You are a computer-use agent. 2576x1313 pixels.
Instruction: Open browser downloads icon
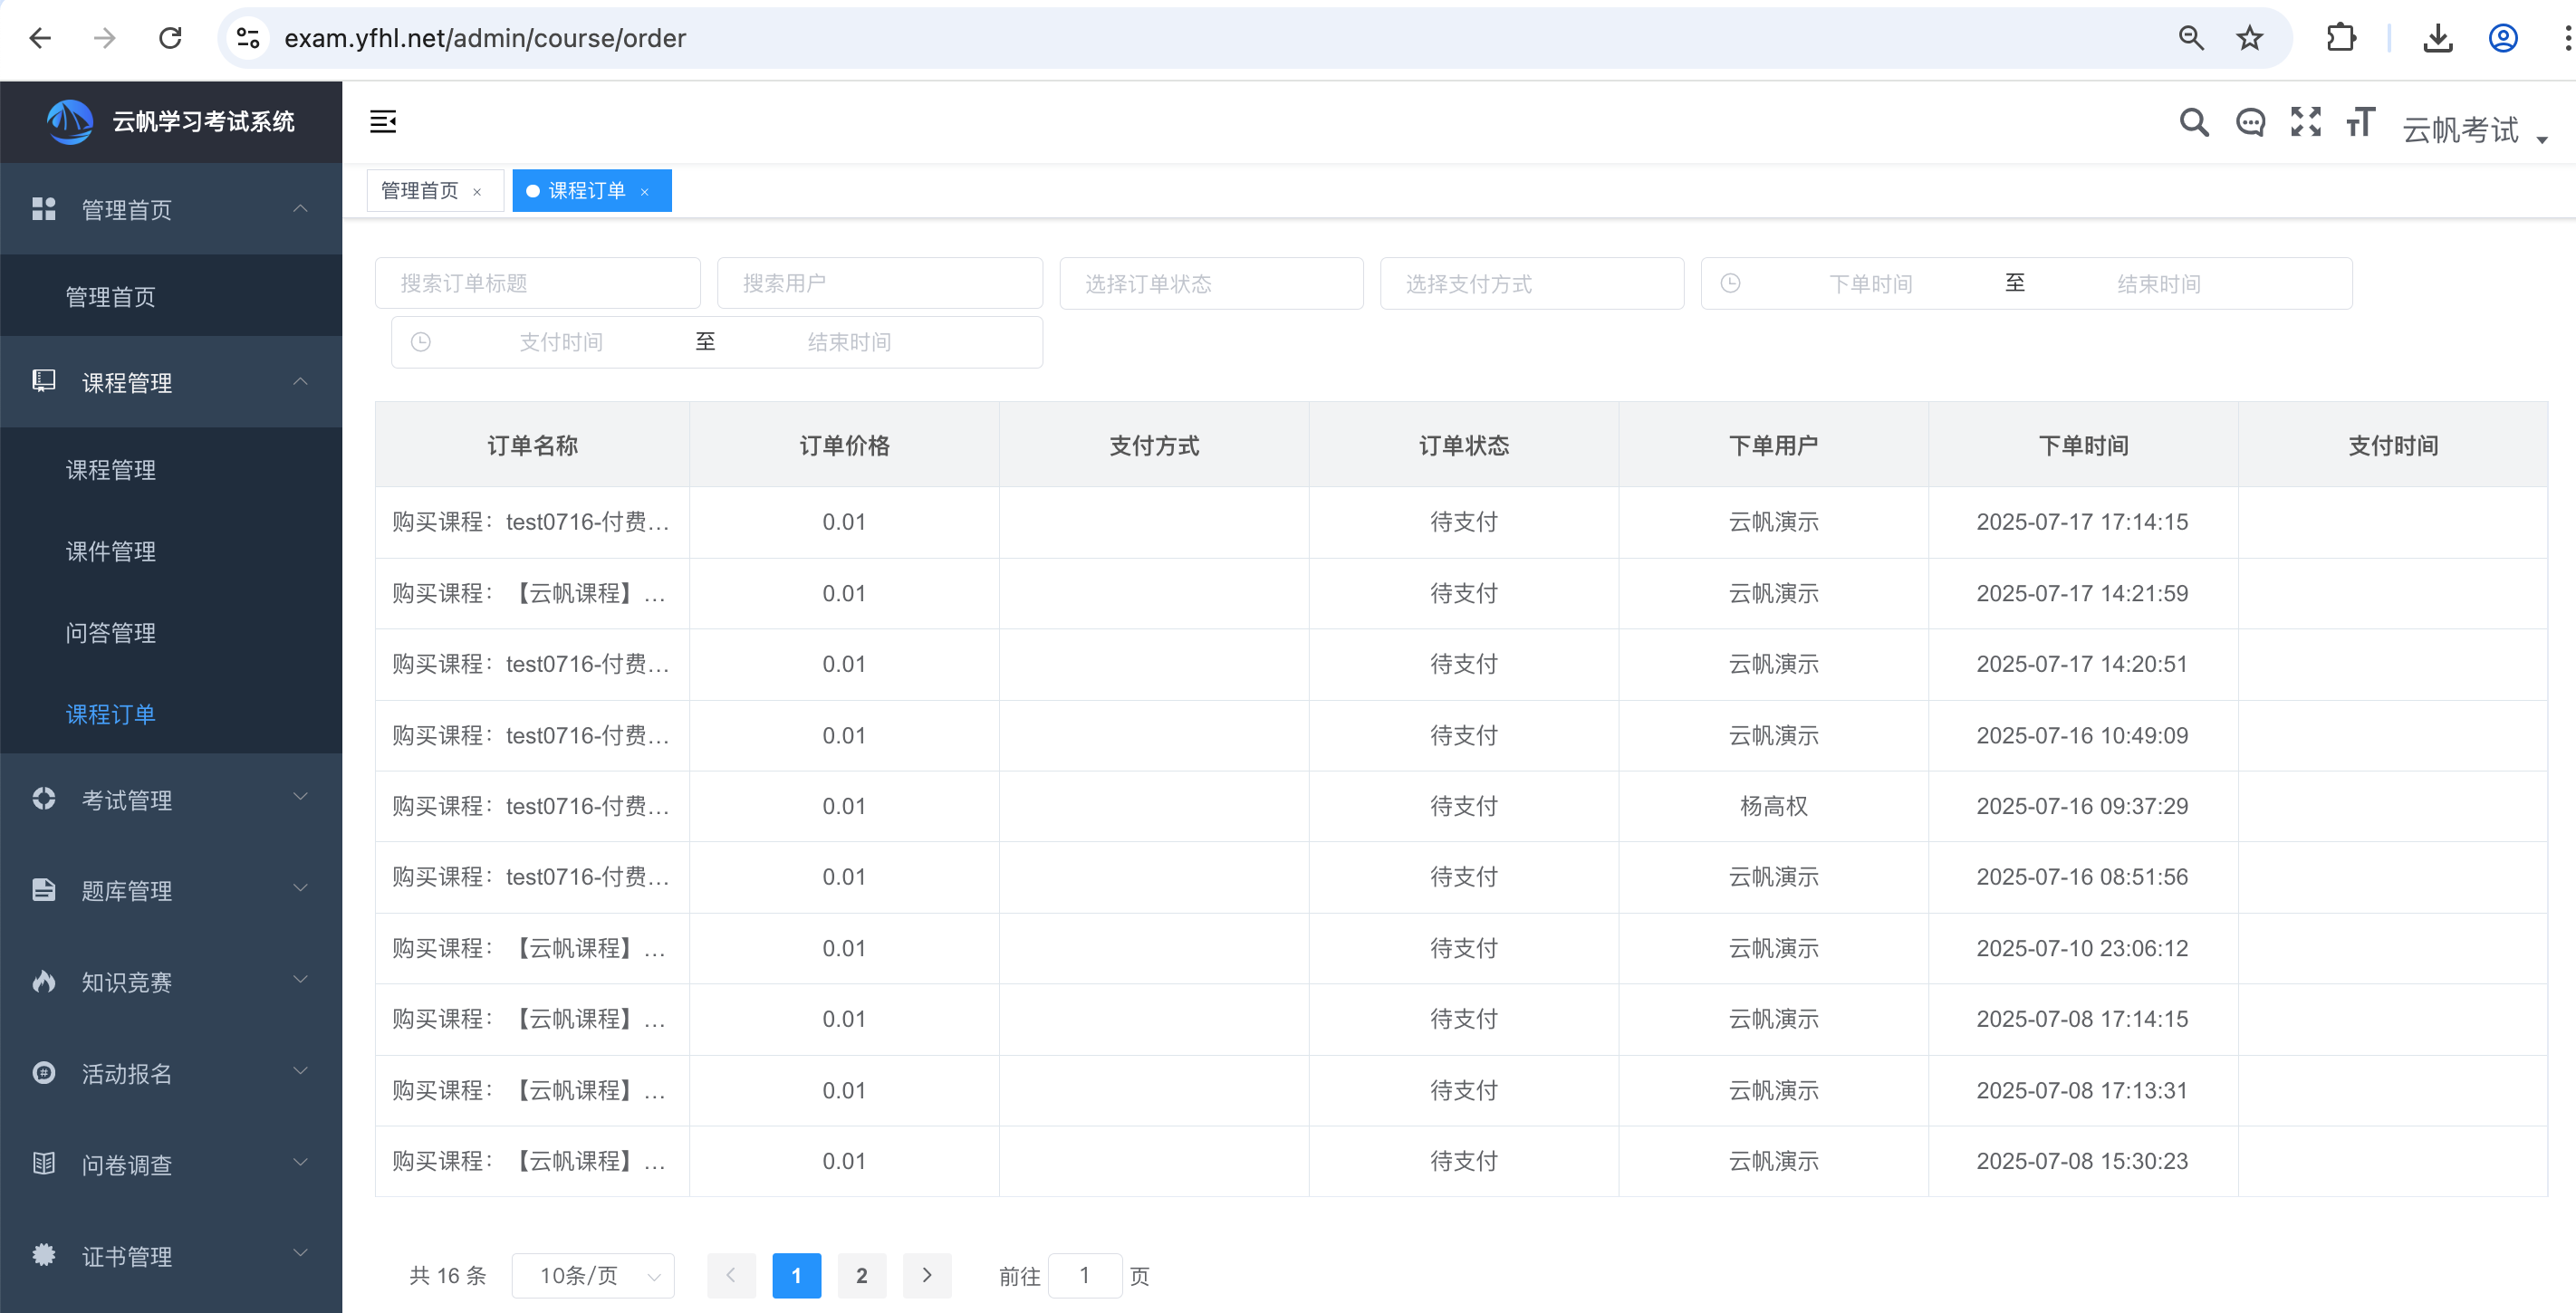tap(2438, 38)
